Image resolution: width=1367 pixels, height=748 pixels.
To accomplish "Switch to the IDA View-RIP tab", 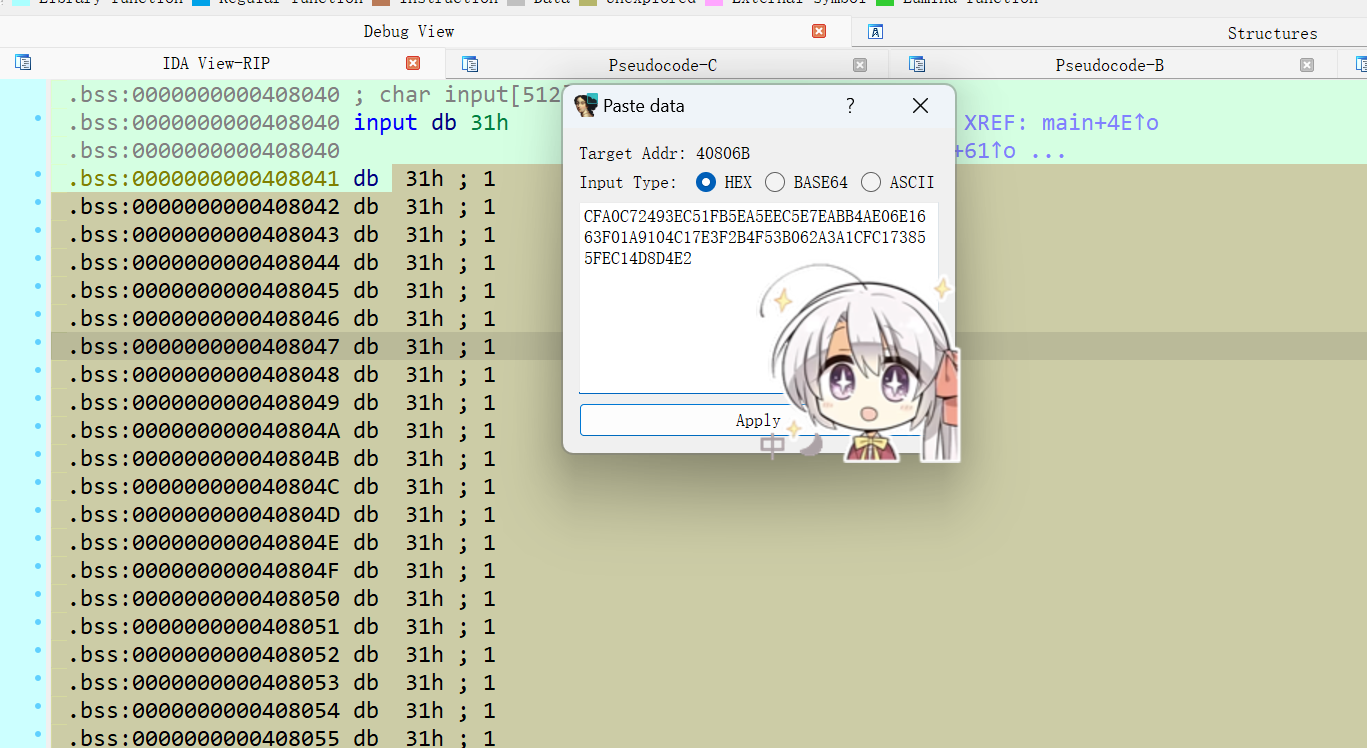I will (x=216, y=64).
